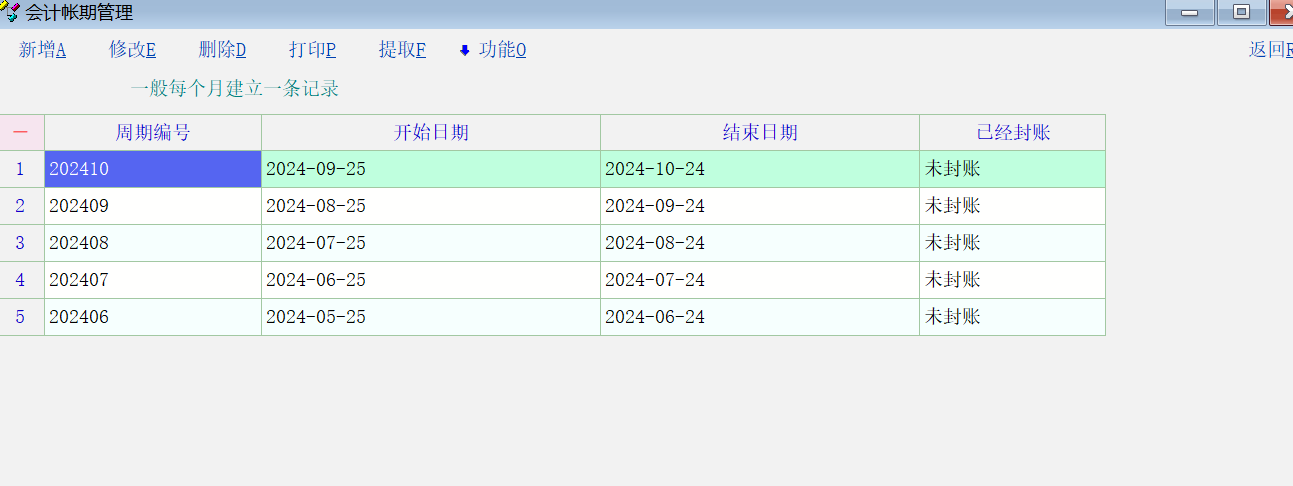Select row number 2 header
This screenshot has width=1293, height=486.
[x=21, y=206]
